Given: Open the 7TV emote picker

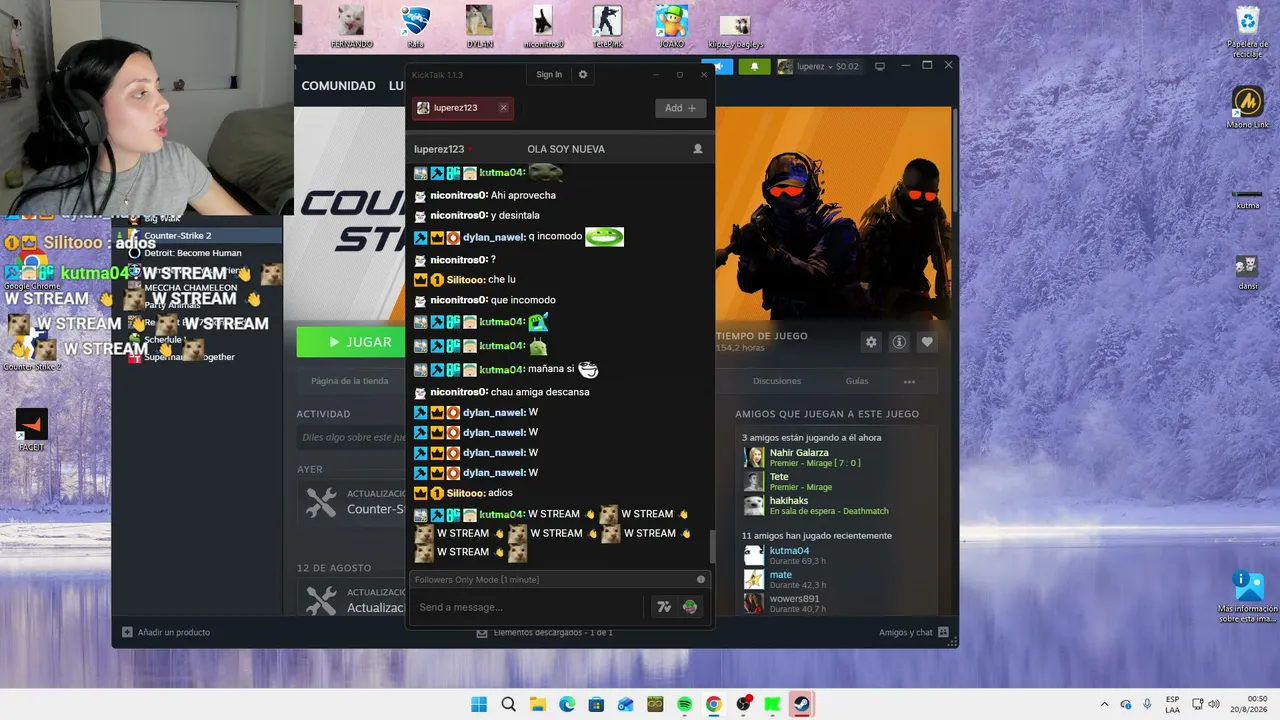Looking at the screenshot, I should click(663, 607).
